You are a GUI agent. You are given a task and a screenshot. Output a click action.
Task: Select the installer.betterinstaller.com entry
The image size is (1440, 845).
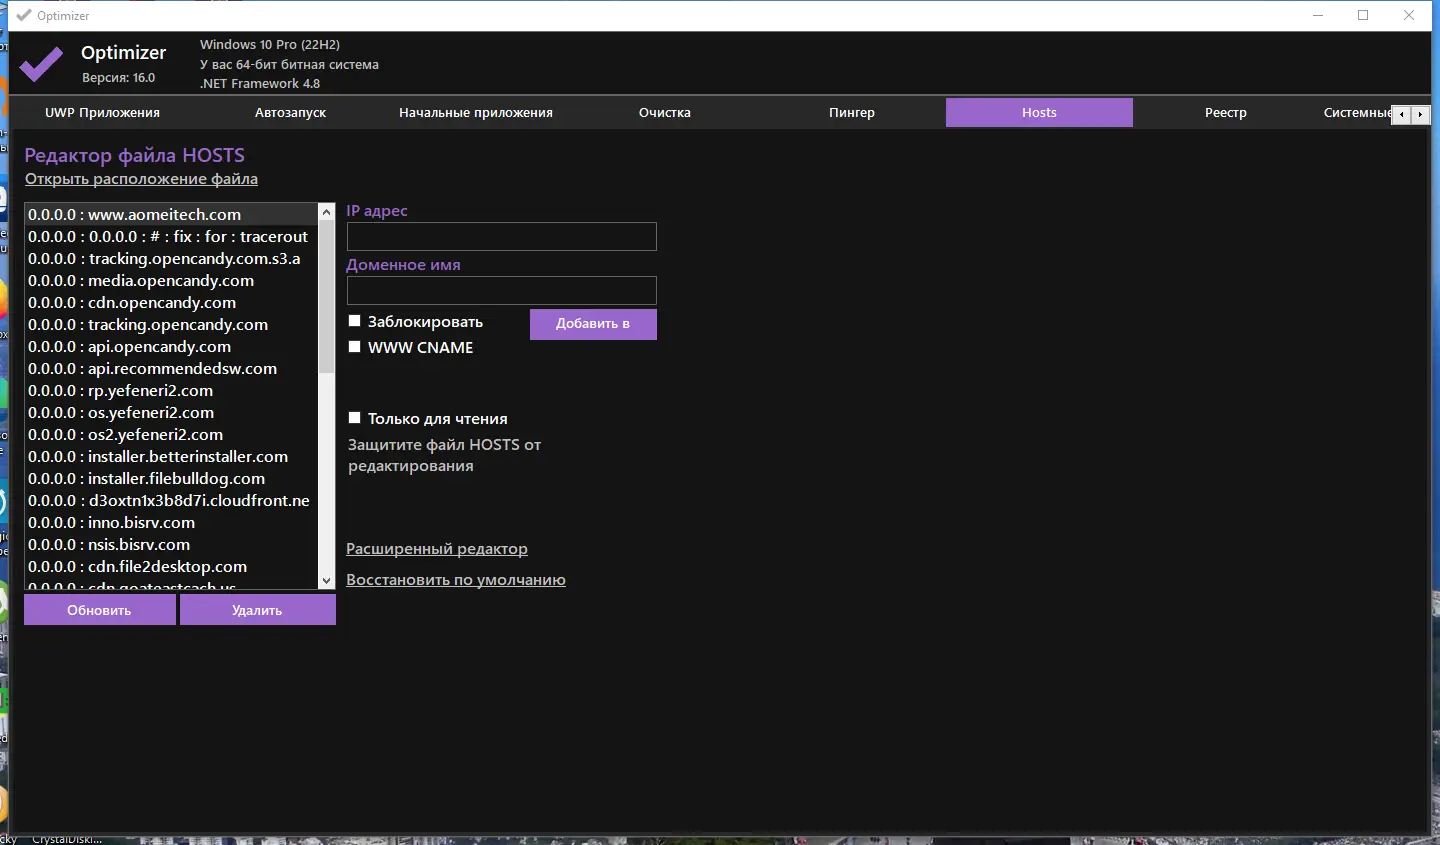pyautogui.click(x=171, y=456)
